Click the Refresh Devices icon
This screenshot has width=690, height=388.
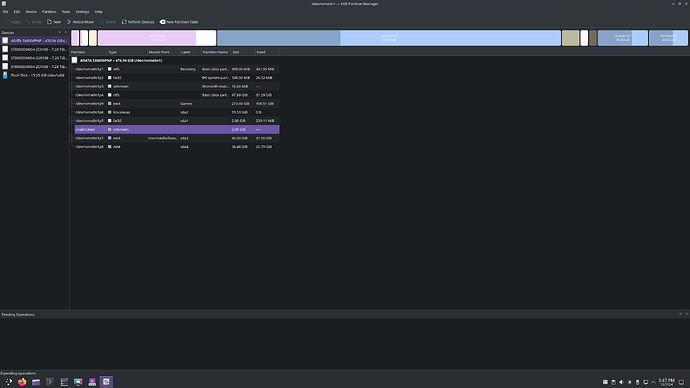pos(124,22)
